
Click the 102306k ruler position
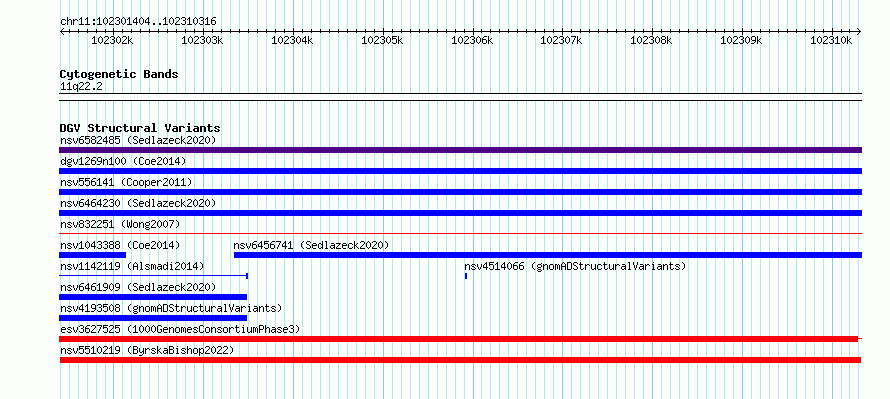pos(472,40)
